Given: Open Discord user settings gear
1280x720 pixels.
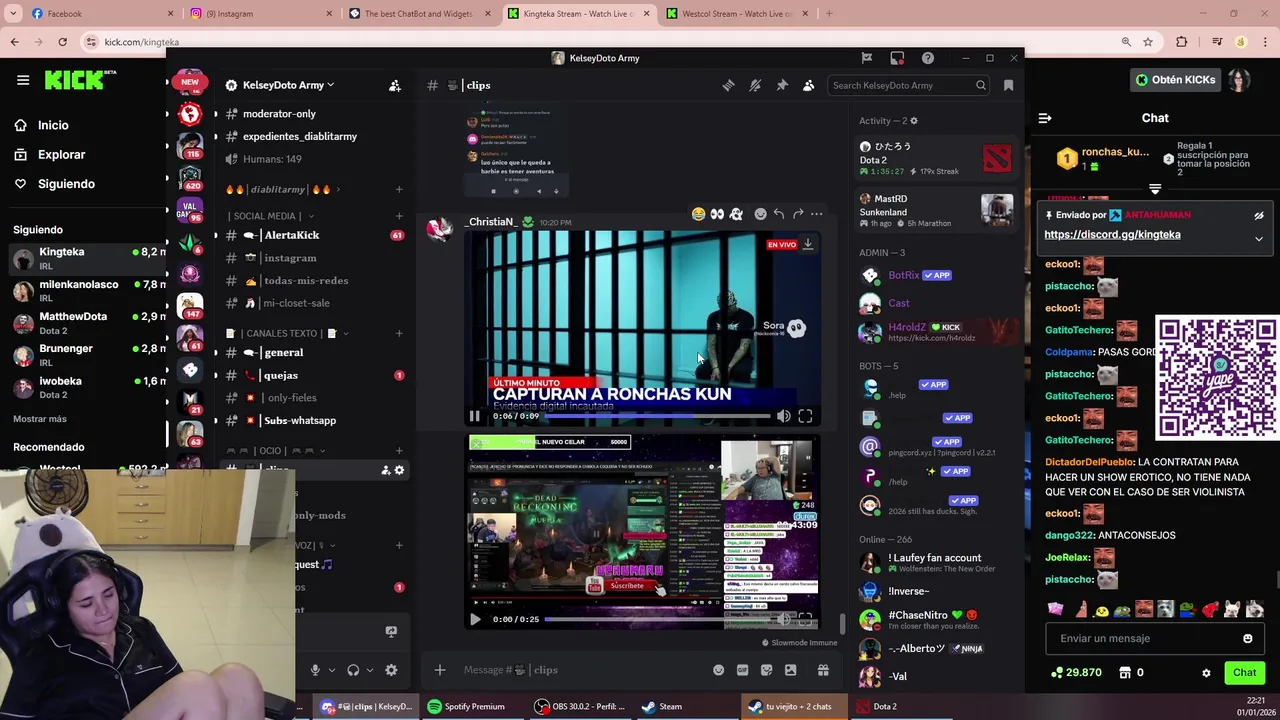Looking at the screenshot, I should tap(391, 670).
